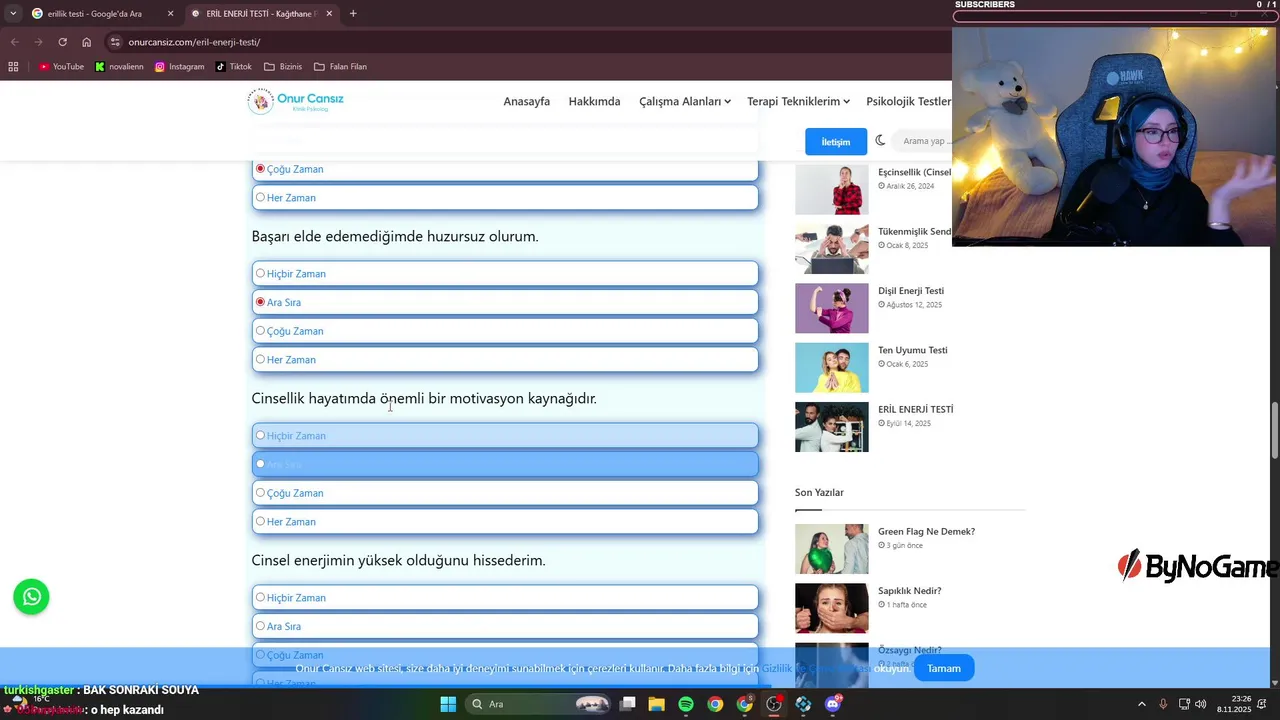The height and width of the screenshot is (720, 1280).
Task: Open File Explorer from taskbar
Action: 656,704
